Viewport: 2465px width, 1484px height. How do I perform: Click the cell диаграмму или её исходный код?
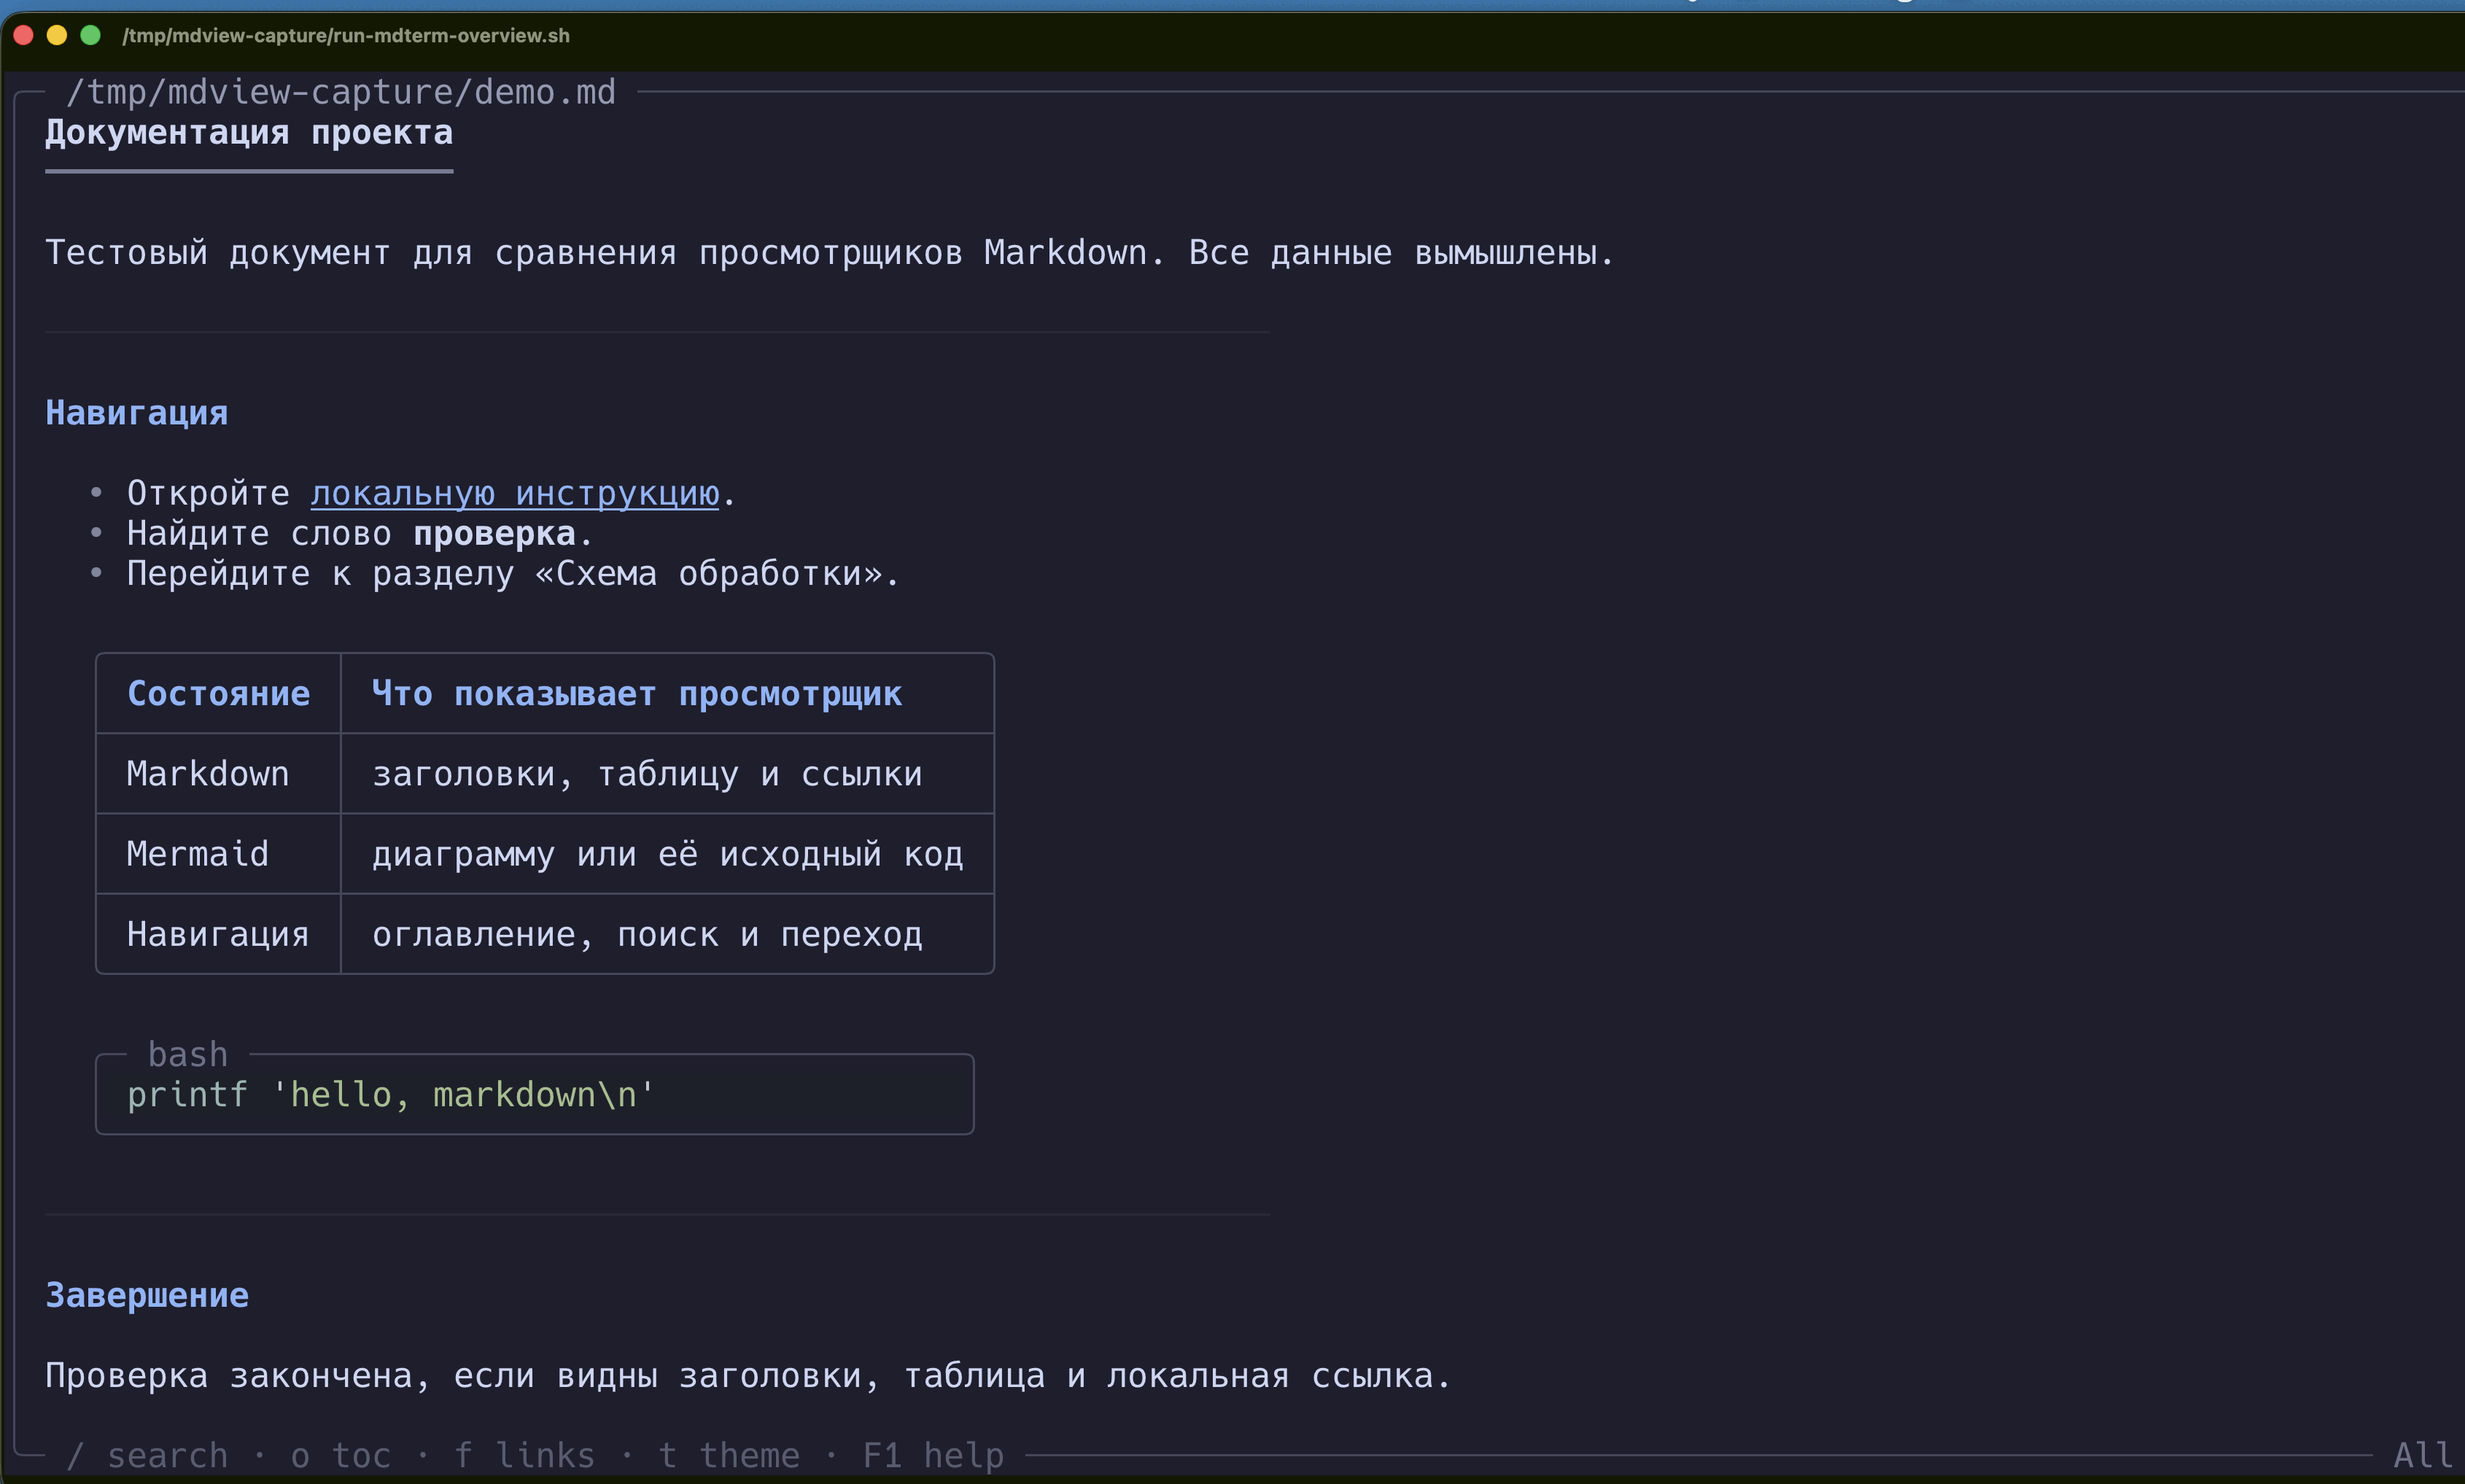[x=667, y=854]
